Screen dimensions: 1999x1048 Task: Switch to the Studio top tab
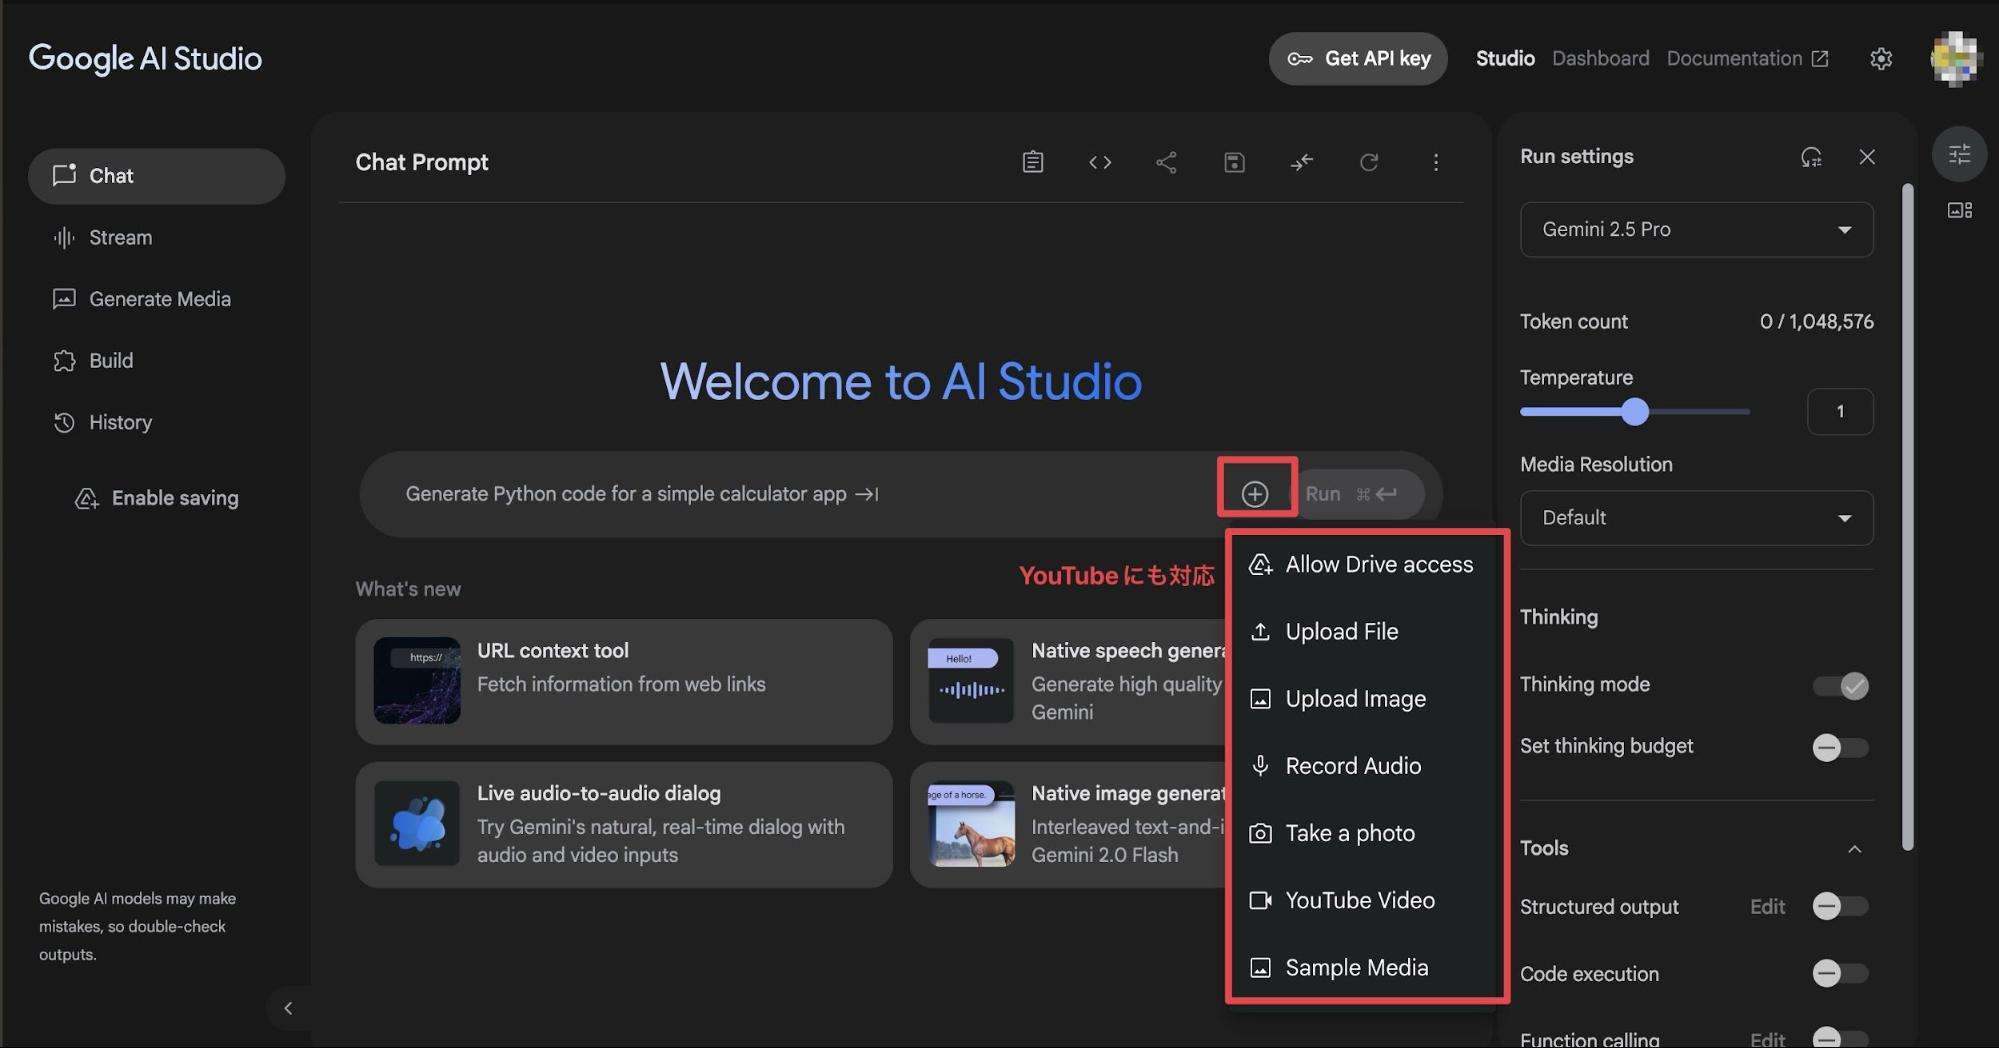click(x=1505, y=59)
